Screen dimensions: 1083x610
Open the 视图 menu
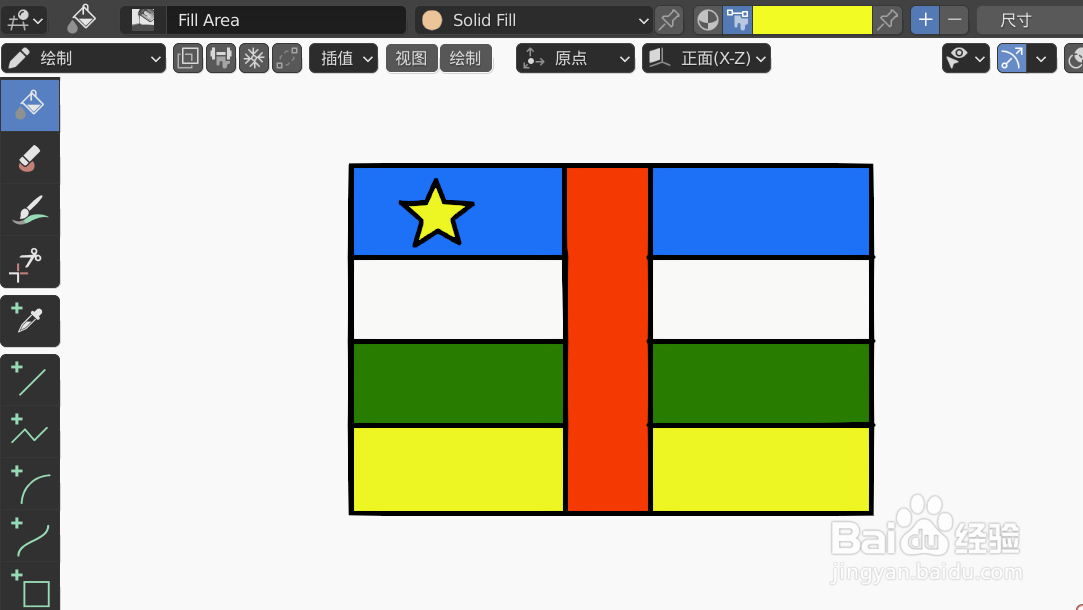411,58
